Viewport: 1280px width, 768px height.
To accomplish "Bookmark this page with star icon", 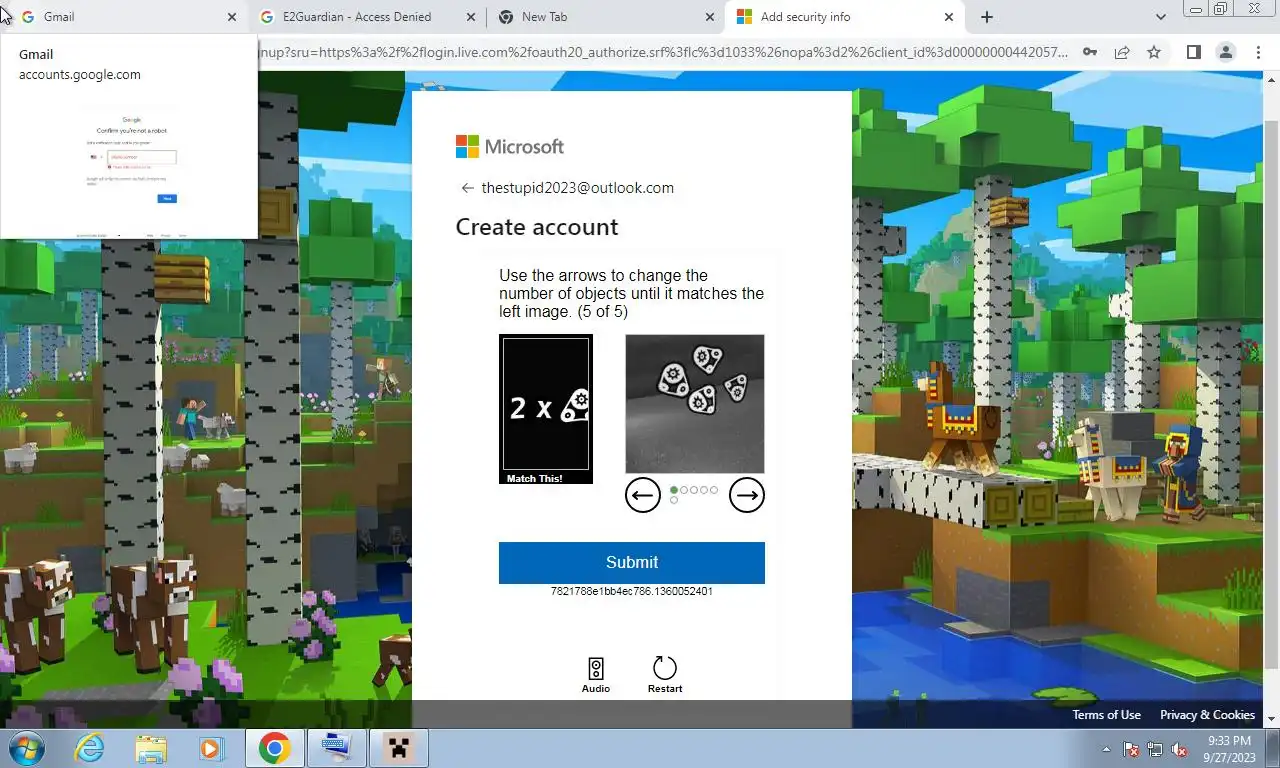I will tap(1154, 52).
